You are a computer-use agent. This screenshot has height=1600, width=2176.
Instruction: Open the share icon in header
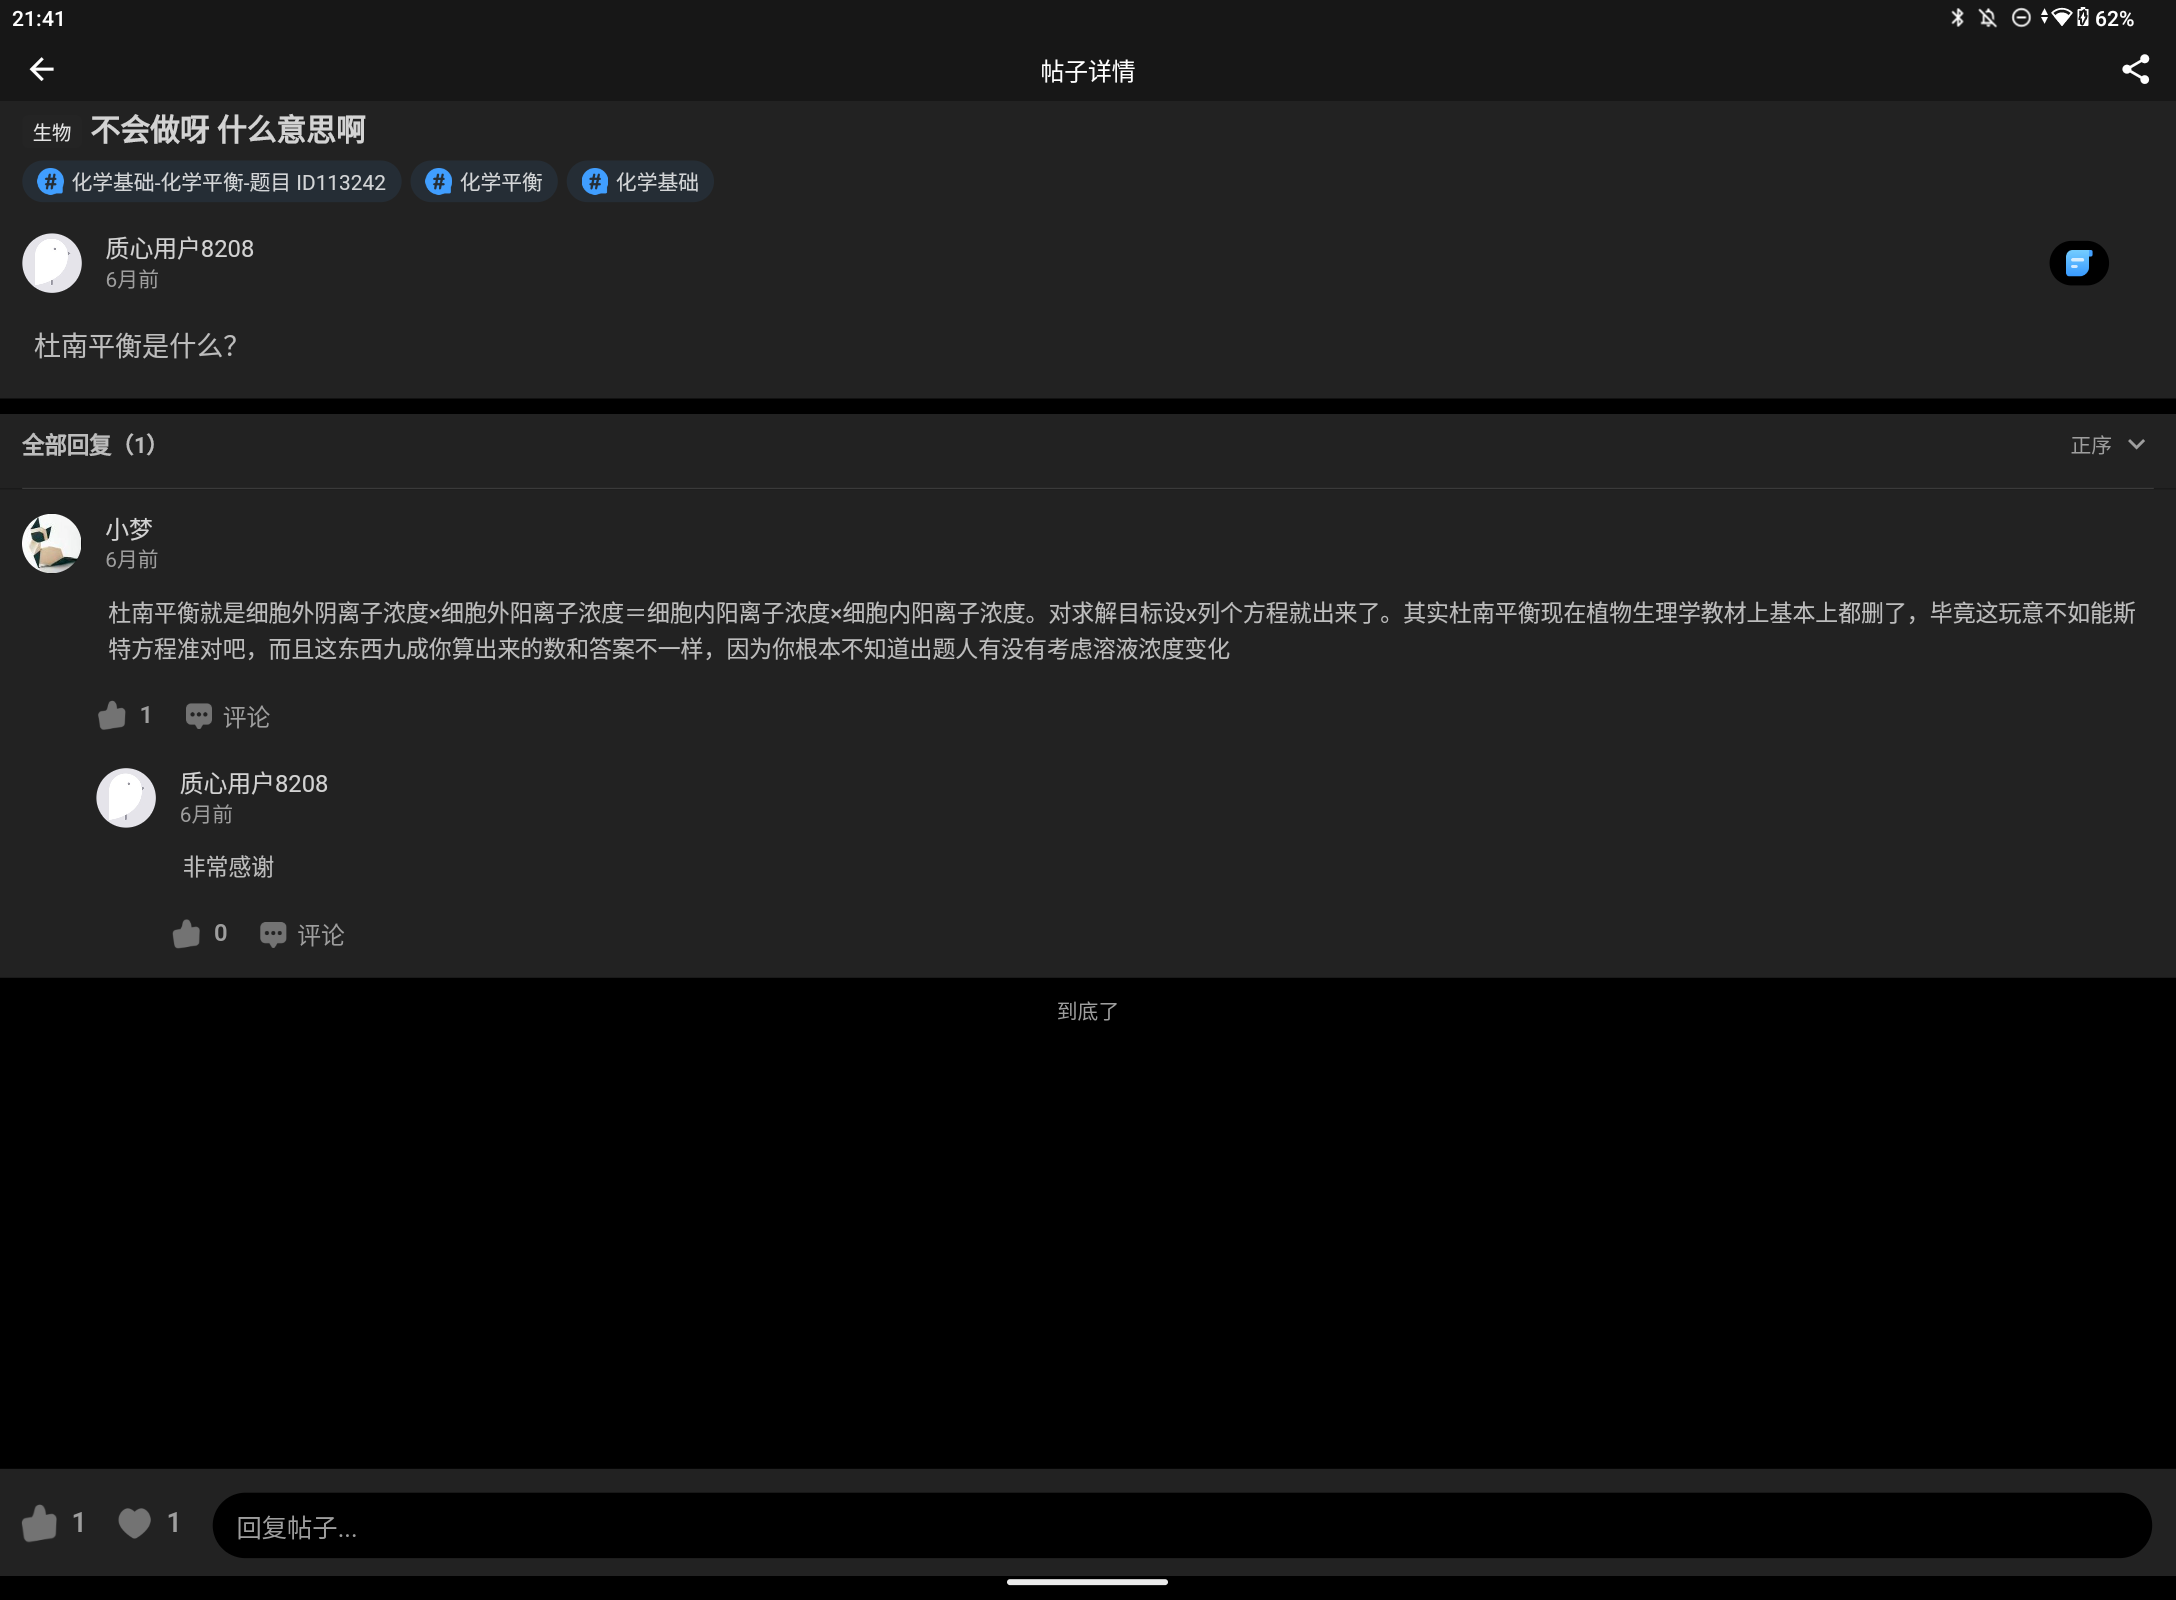coord(2135,69)
